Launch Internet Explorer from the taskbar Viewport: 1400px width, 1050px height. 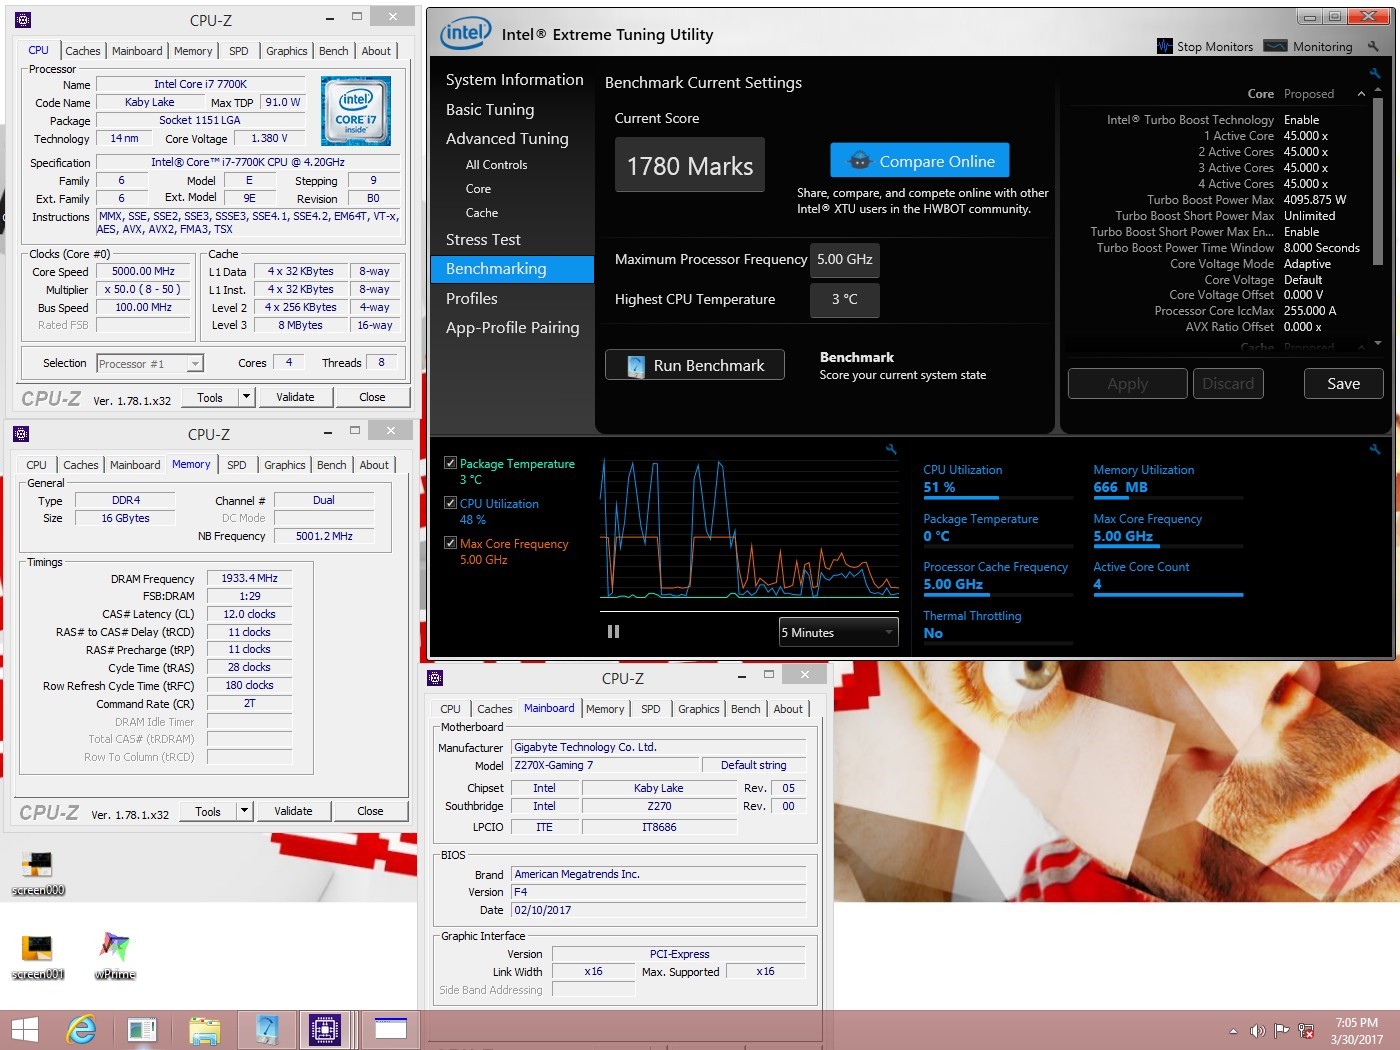(81, 1029)
